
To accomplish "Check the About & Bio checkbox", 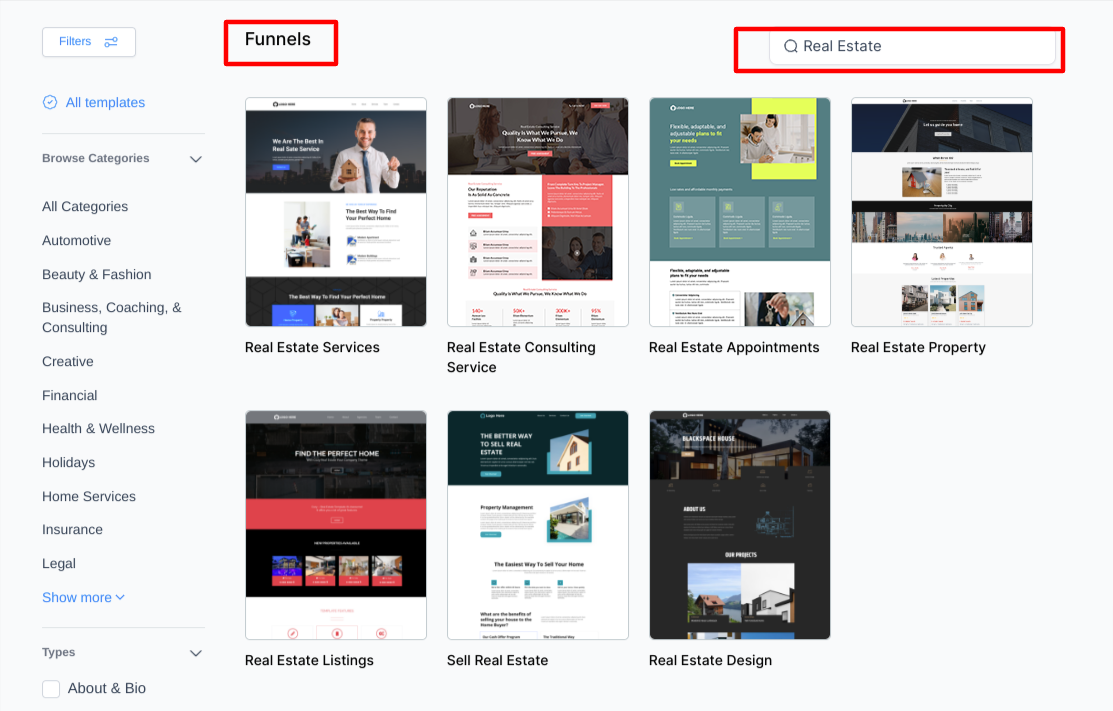I will point(51,688).
